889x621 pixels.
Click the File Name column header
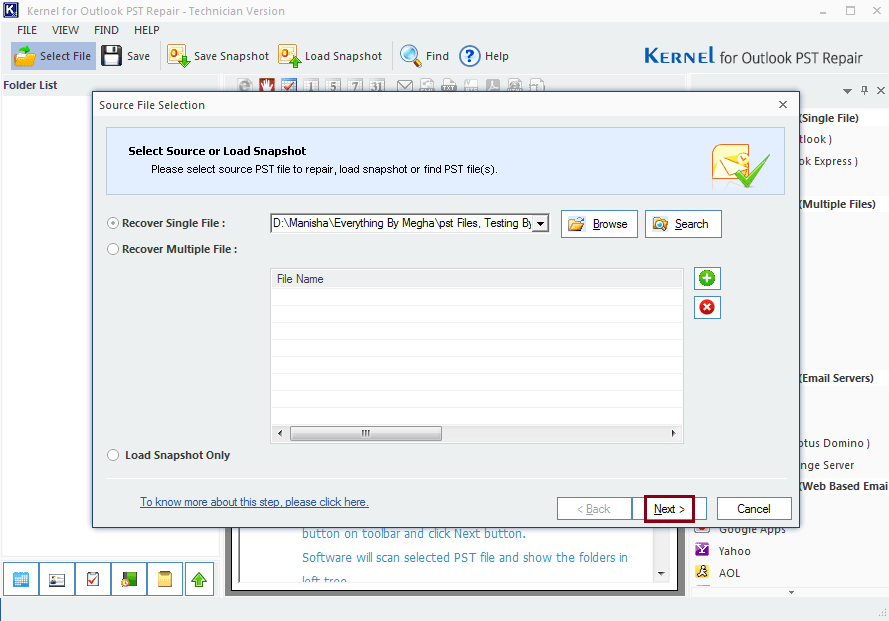tap(477, 279)
